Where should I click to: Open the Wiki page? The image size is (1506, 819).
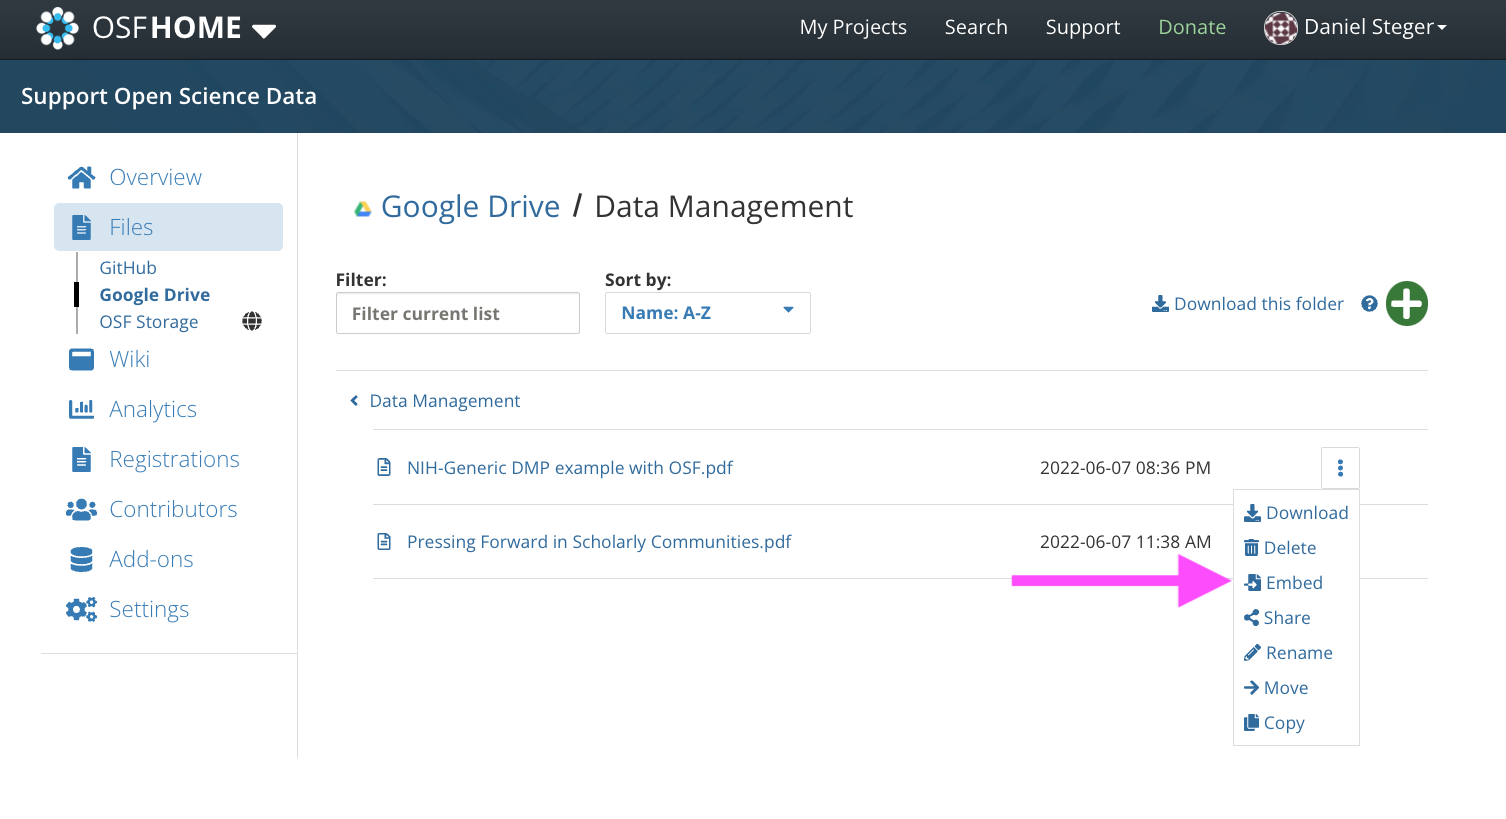pos(129,359)
